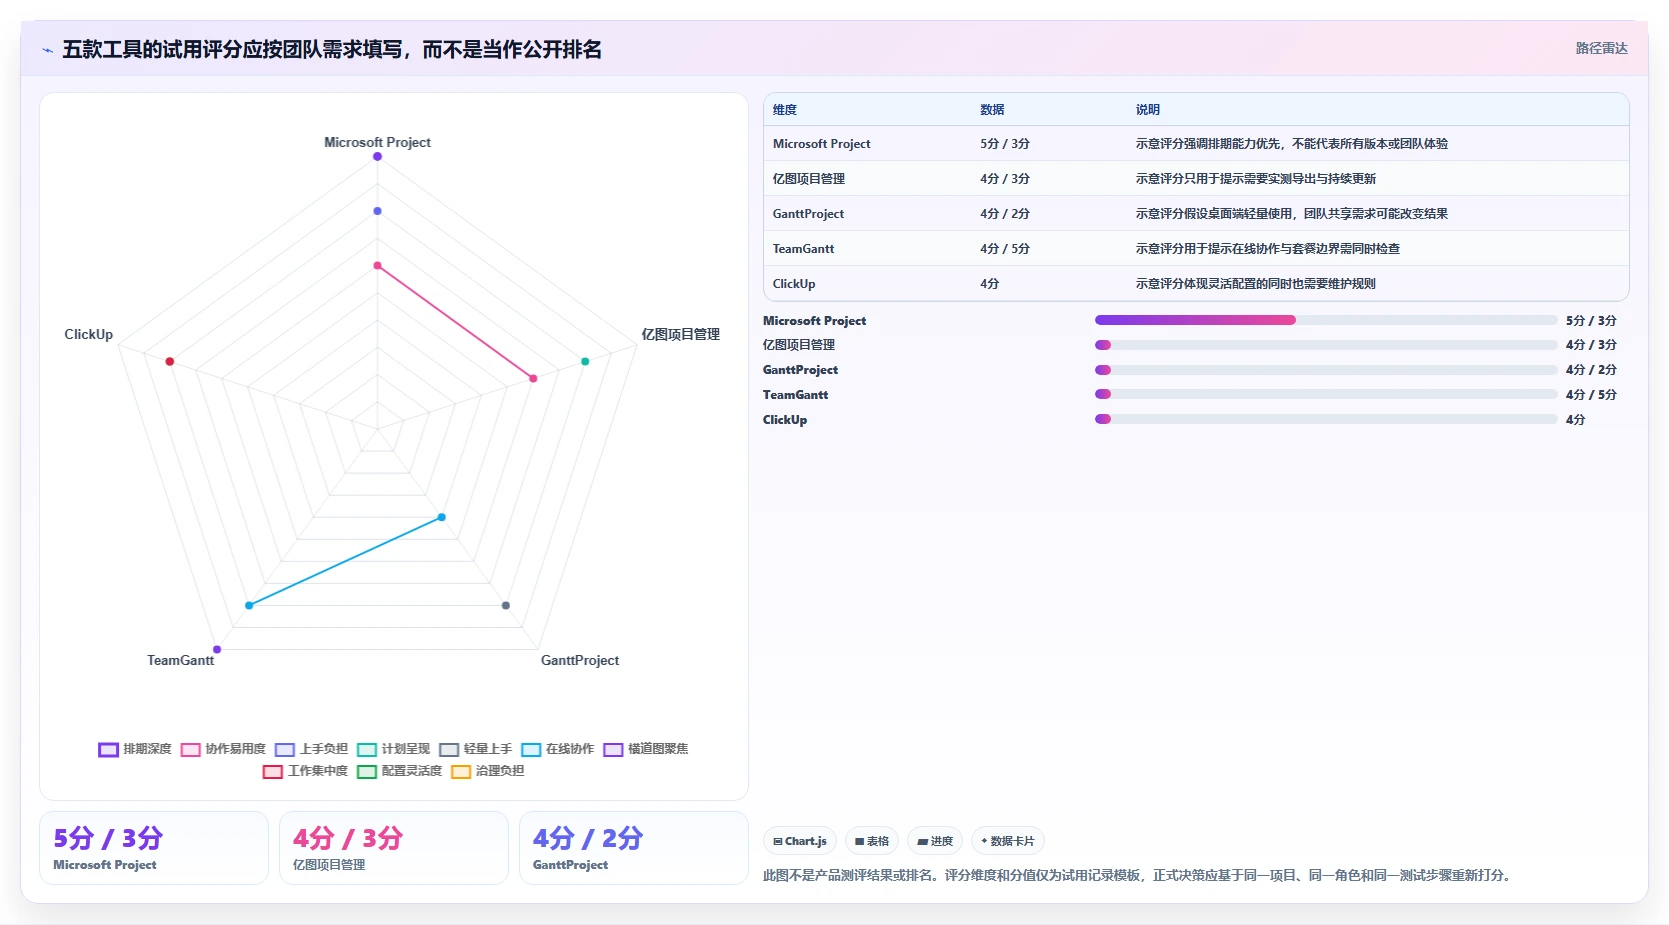The image size is (1669, 925).
Task: Click the Chart.js chip
Action: (x=800, y=841)
